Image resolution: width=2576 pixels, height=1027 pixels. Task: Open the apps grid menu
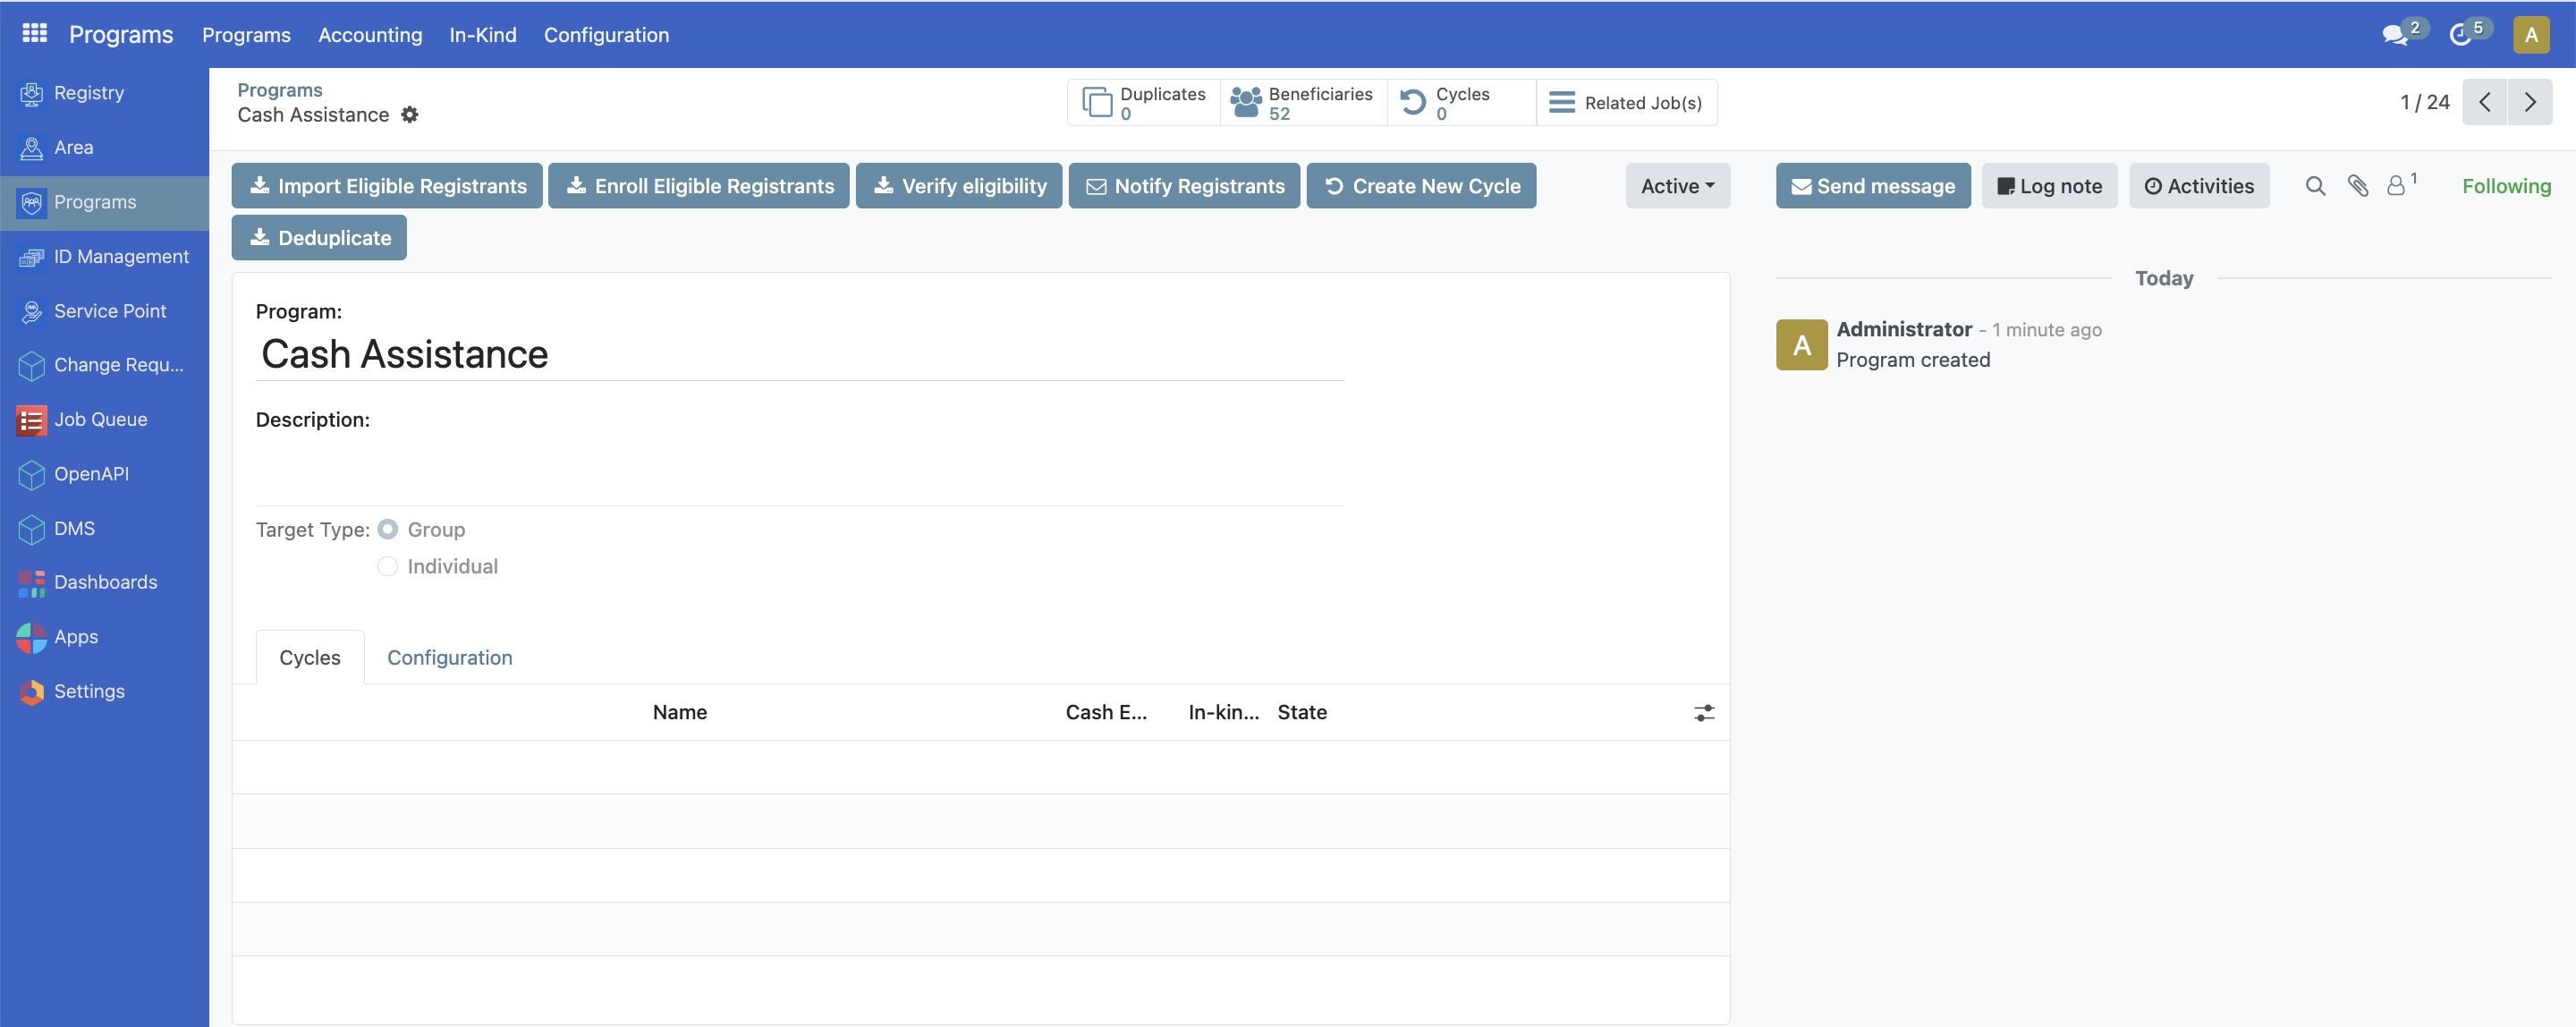tap(33, 31)
